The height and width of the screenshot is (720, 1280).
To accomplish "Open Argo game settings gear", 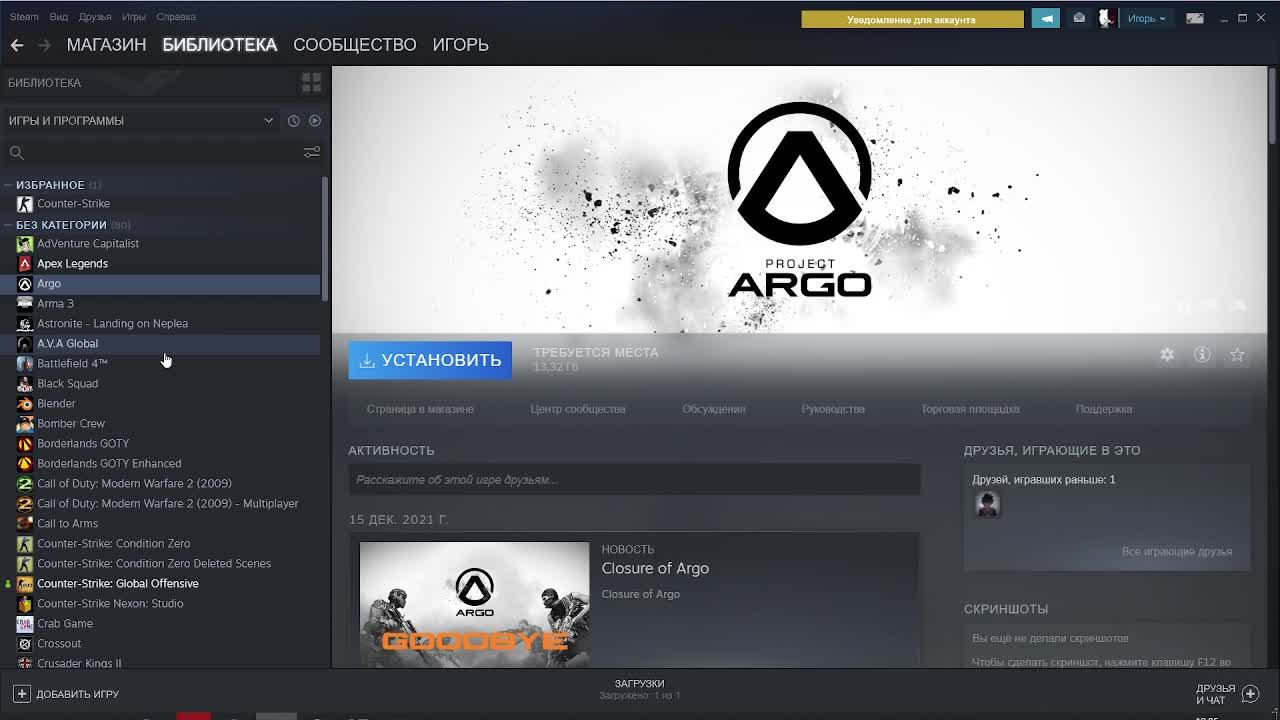I will [1167, 354].
